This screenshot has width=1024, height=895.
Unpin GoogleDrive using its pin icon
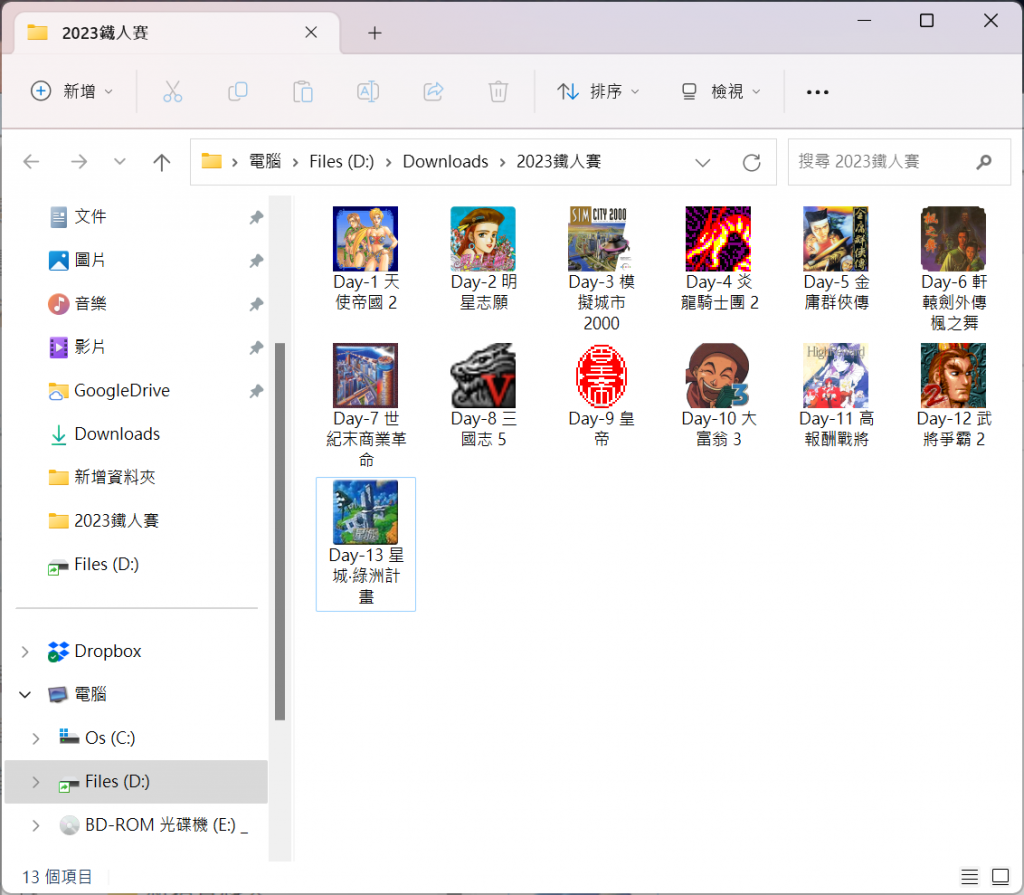[256, 391]
